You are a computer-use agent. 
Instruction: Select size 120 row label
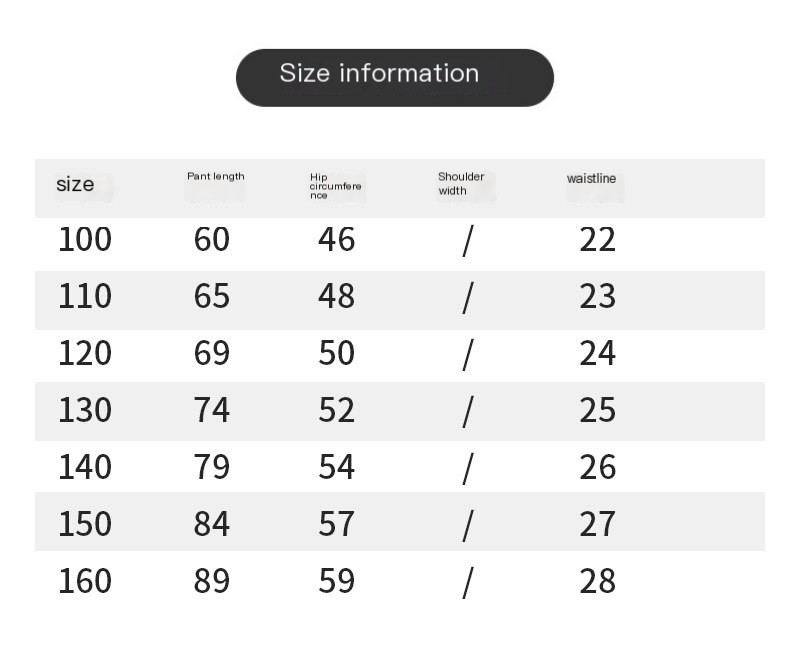pyautogui.click(x=85, y=353)
